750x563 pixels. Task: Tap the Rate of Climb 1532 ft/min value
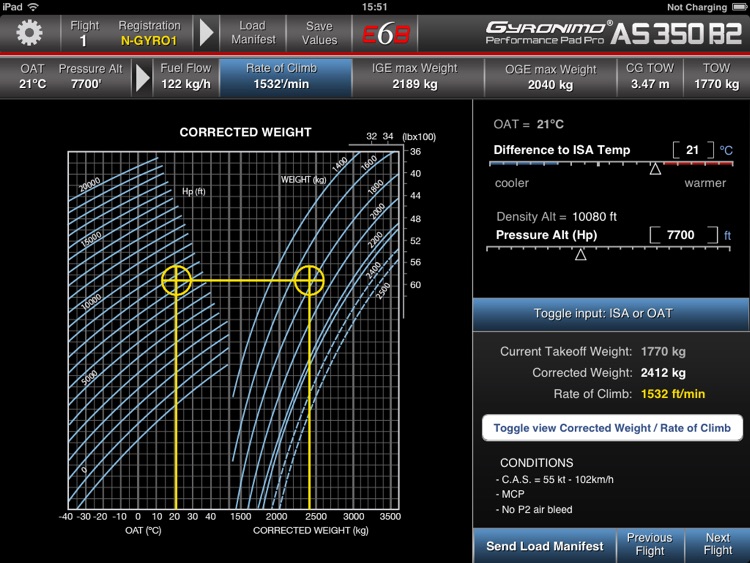[673, 394]
